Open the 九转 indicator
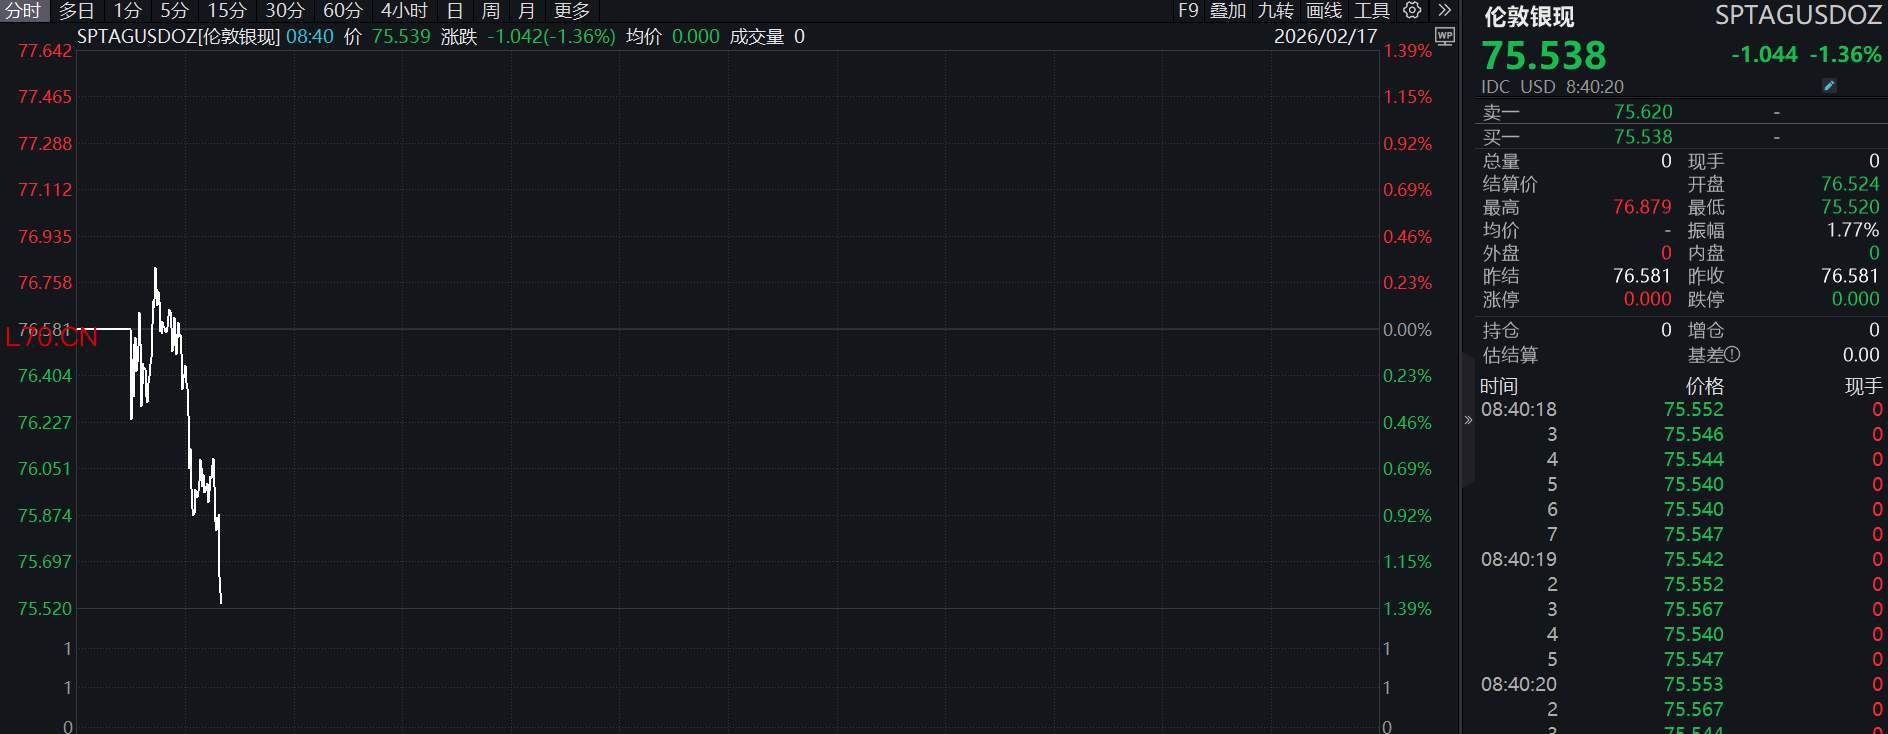The image size is (1888, 734). click(x=1276, y=10)
